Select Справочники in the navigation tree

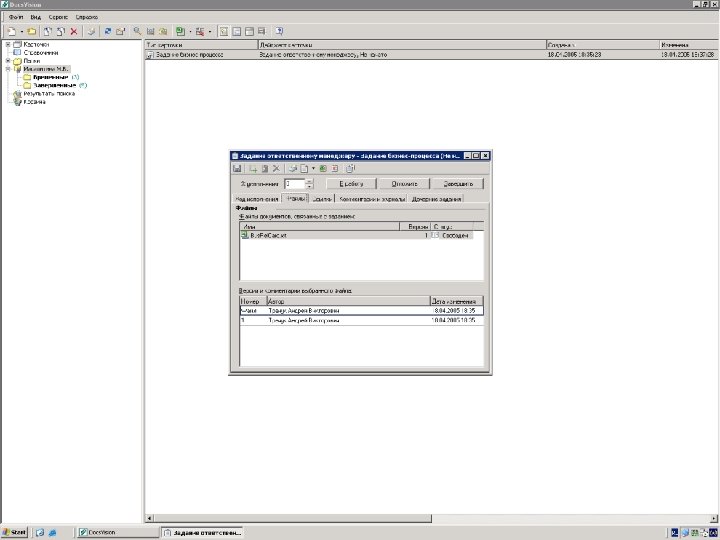[40, 53]
